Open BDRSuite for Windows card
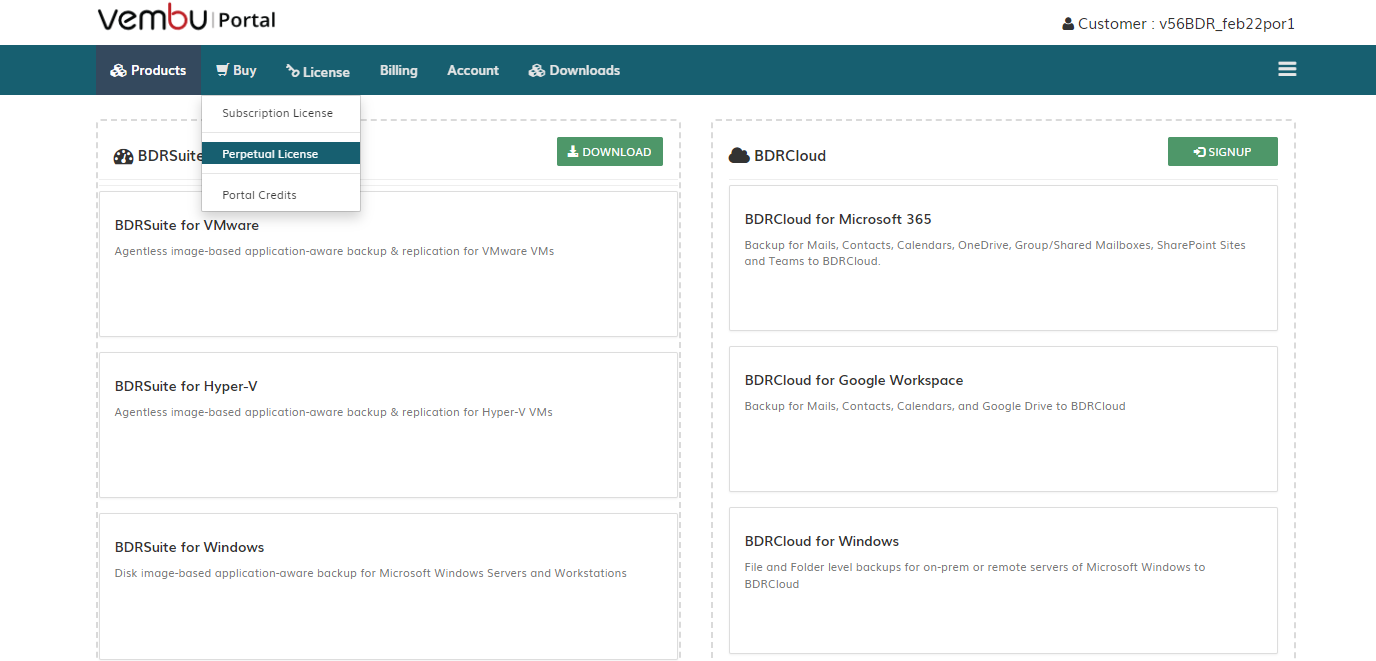 (x=388, y=586)
